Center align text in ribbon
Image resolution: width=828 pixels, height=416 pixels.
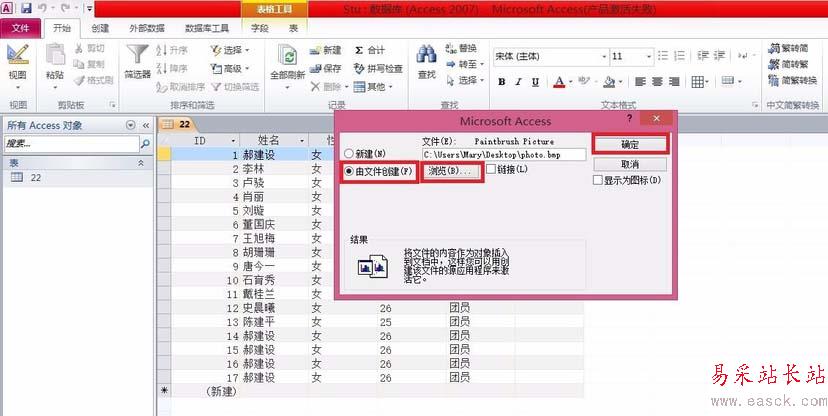coord(657,82)
